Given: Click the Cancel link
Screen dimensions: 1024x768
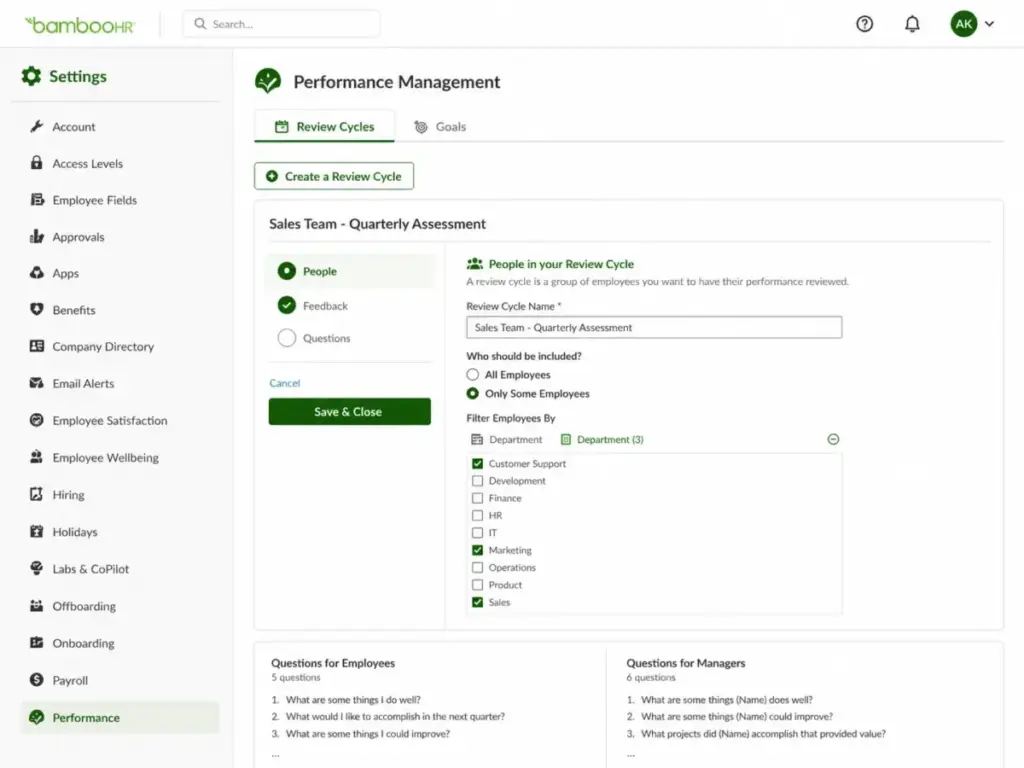Looking at the screenshot, I should [x=285, y=383].
